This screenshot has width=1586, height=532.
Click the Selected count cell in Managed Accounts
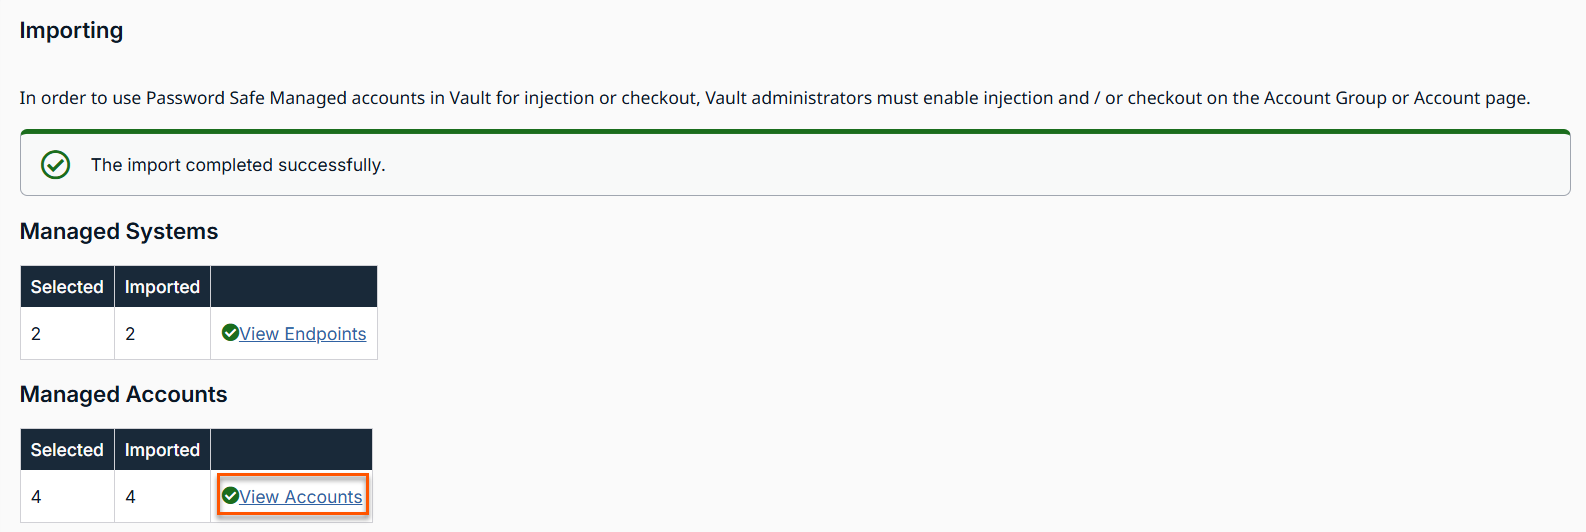[x=67, y=497]
